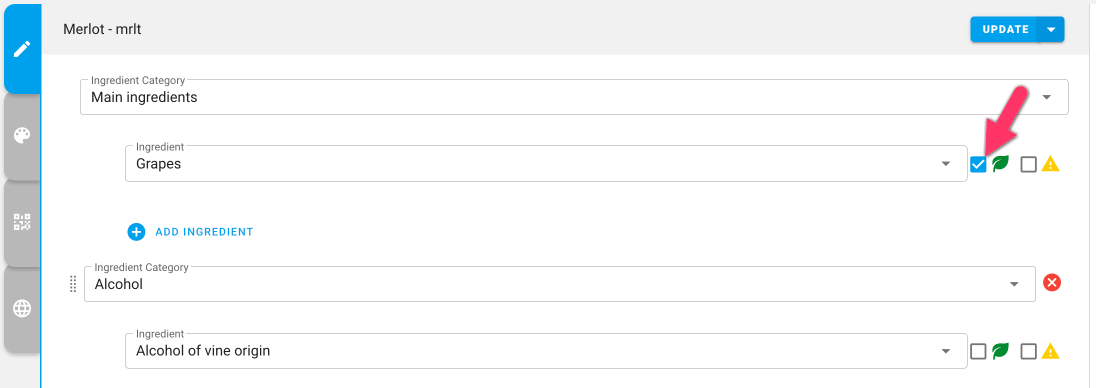
Task: Click the blue plus circle icon
Action: tap(136, 231)
